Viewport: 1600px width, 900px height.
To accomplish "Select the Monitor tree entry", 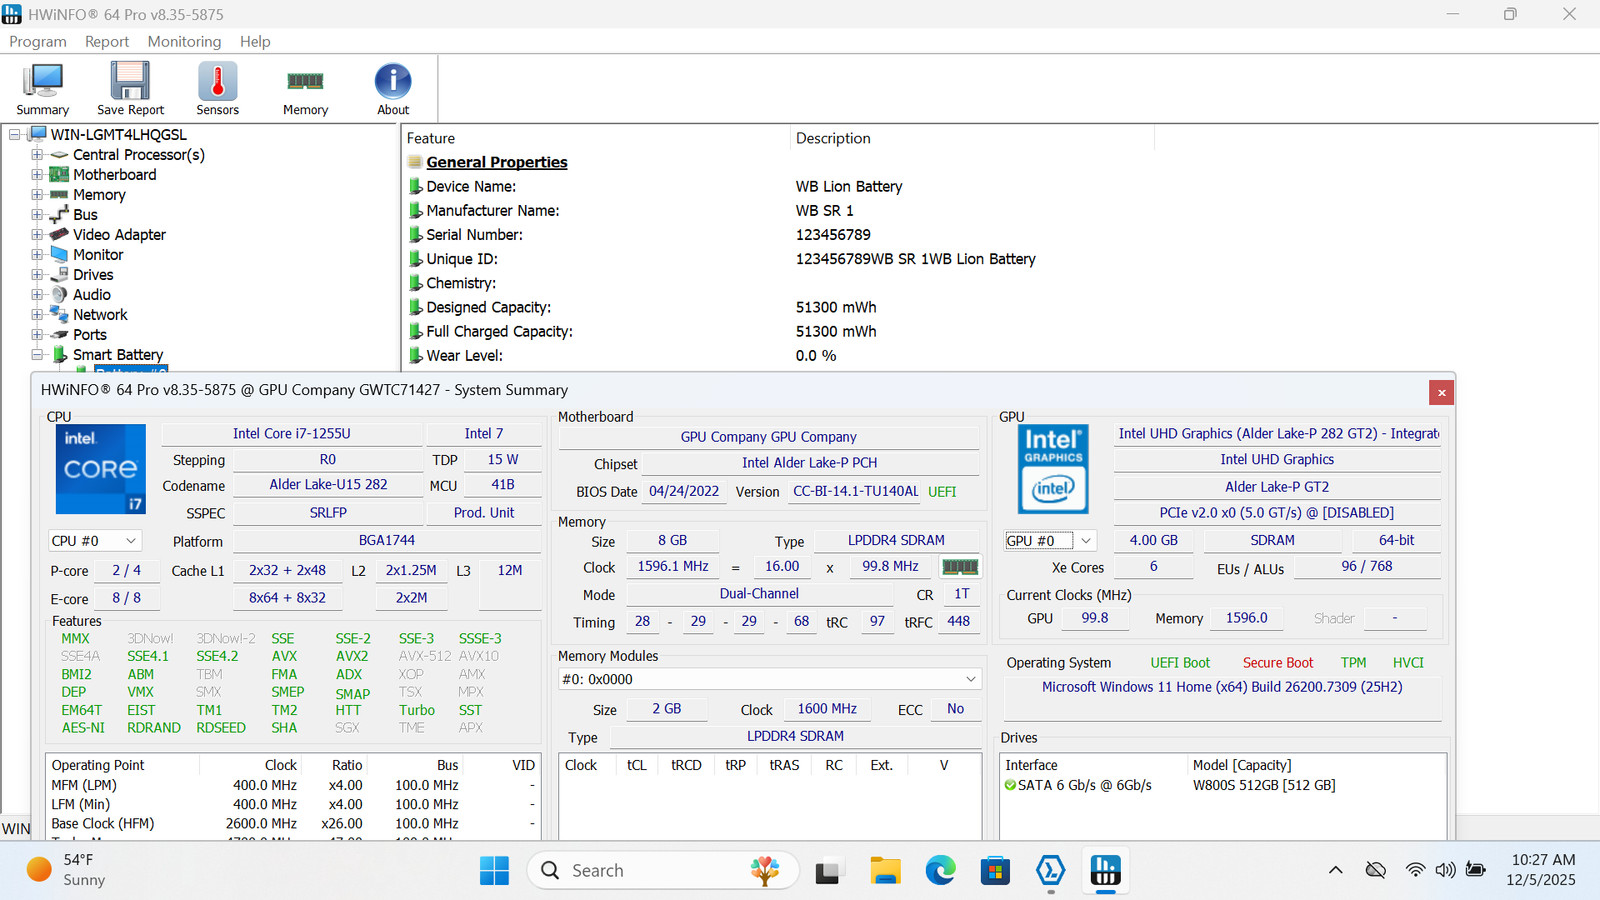I will tap(98, 255).
